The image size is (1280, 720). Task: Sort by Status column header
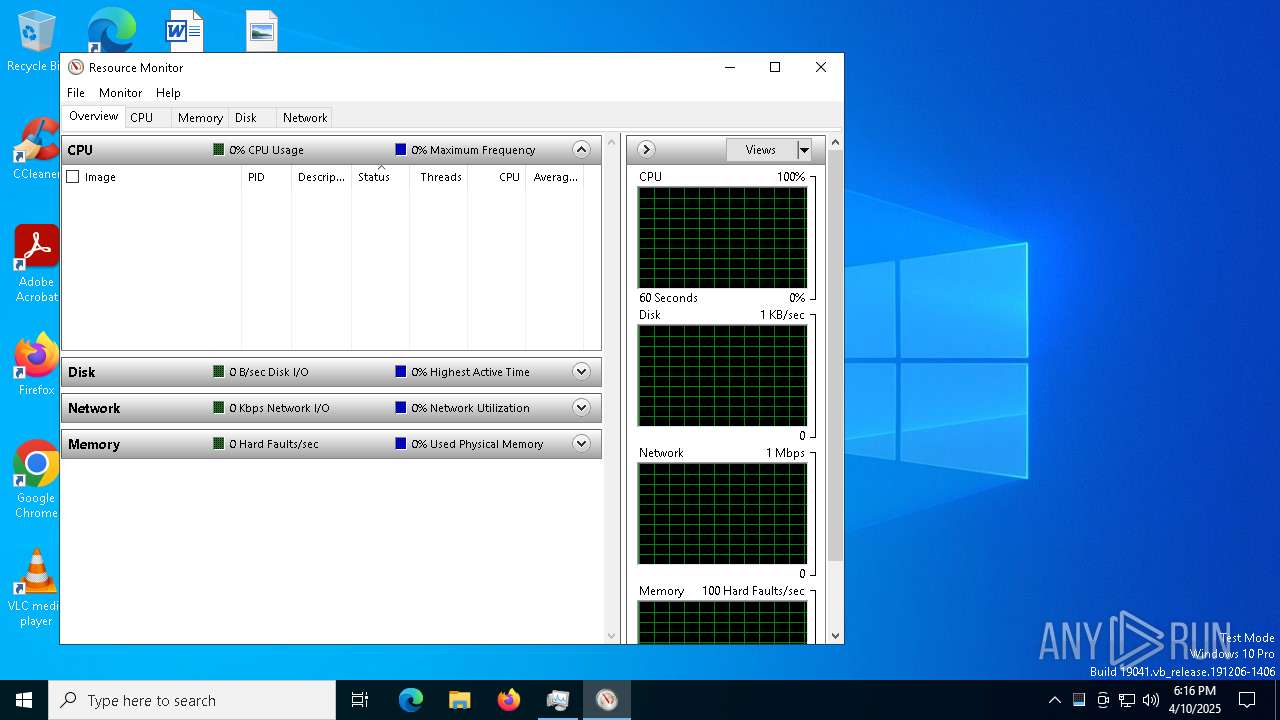380,177
